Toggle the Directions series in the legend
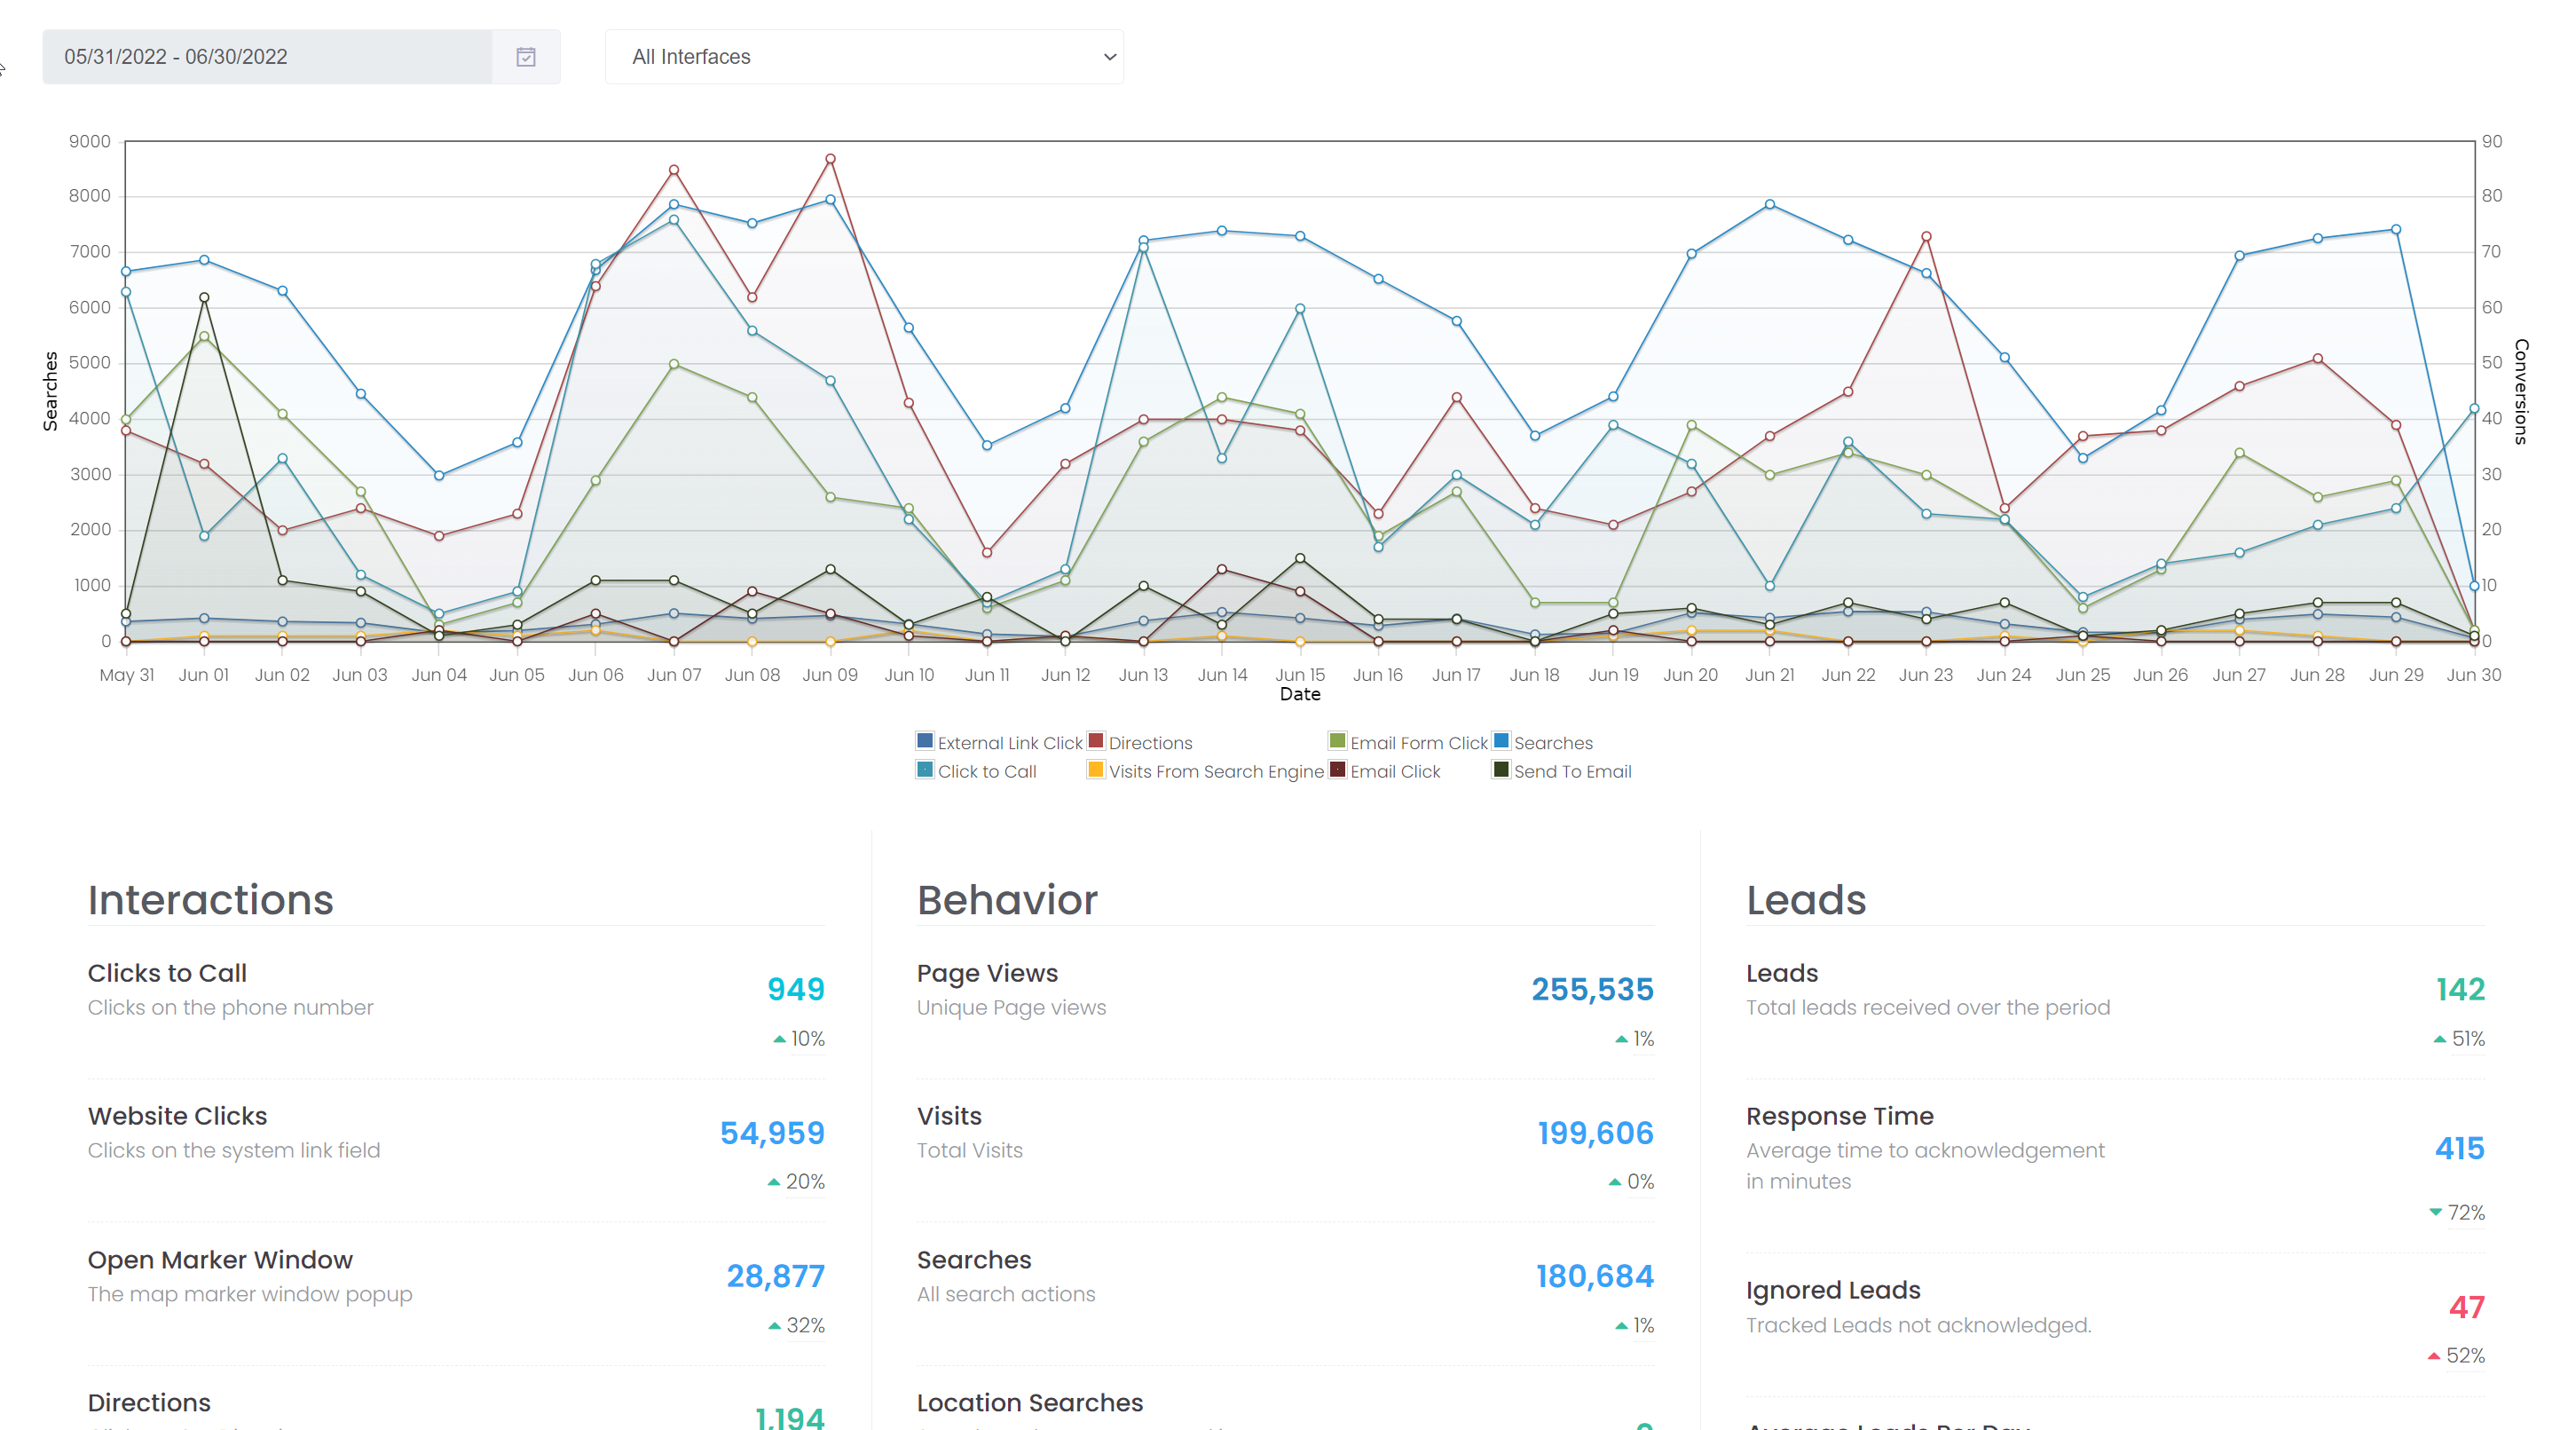The width and height of the screenshot is (2576, 1430). tap(1095, 741)
